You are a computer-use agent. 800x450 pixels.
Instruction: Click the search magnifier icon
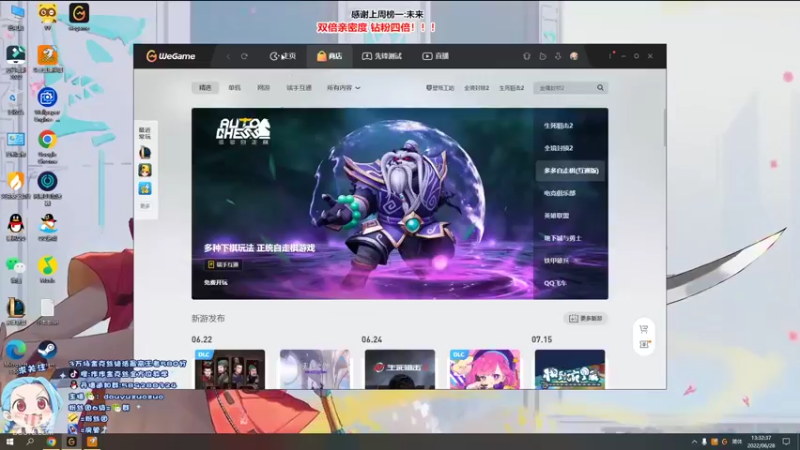pos(601,88)
